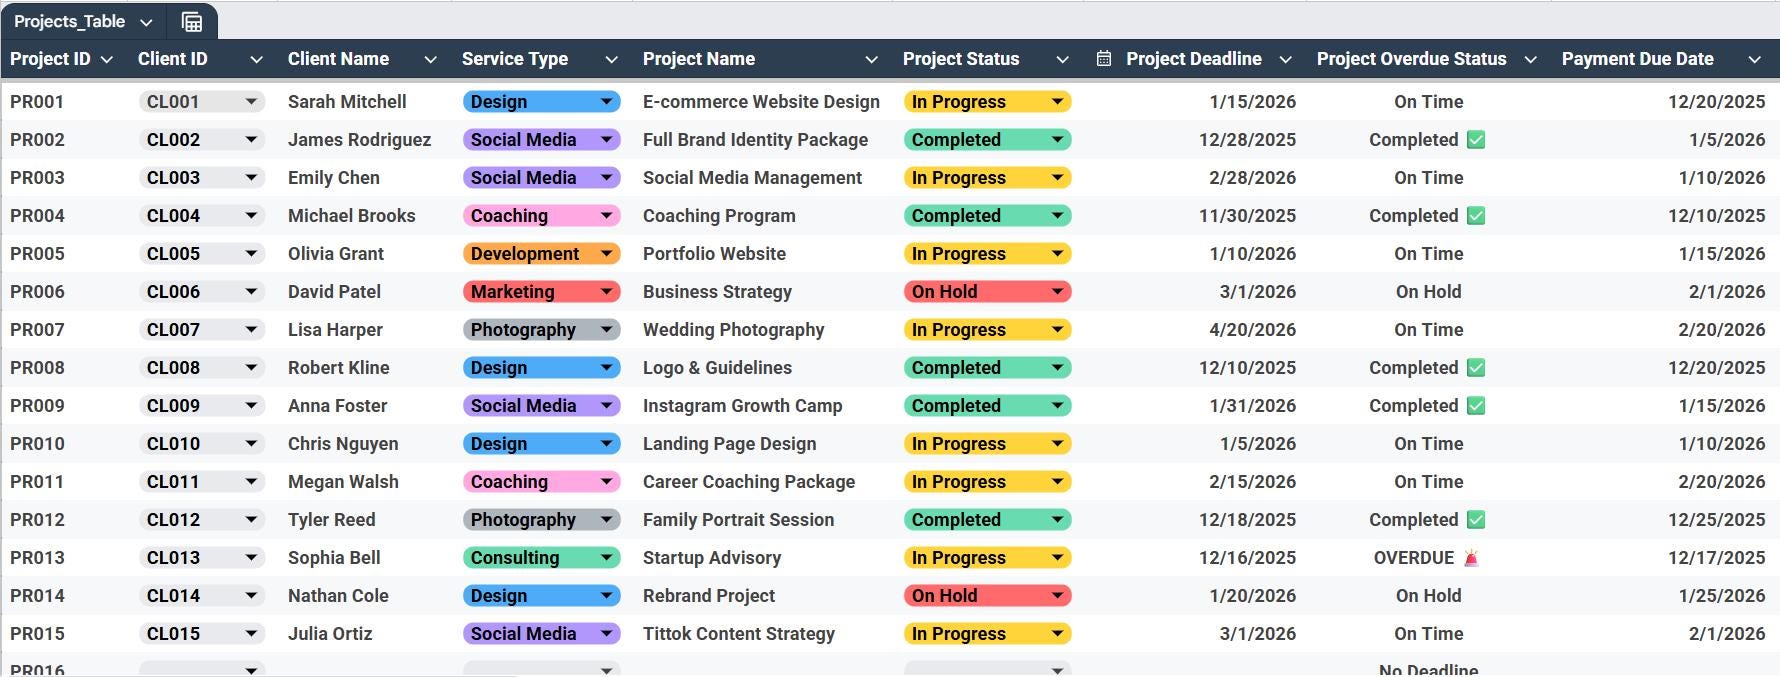Open the Marketing service type chip
Image resolution: width=1780 pixels, height=677 pixels.
coord(541,292)
